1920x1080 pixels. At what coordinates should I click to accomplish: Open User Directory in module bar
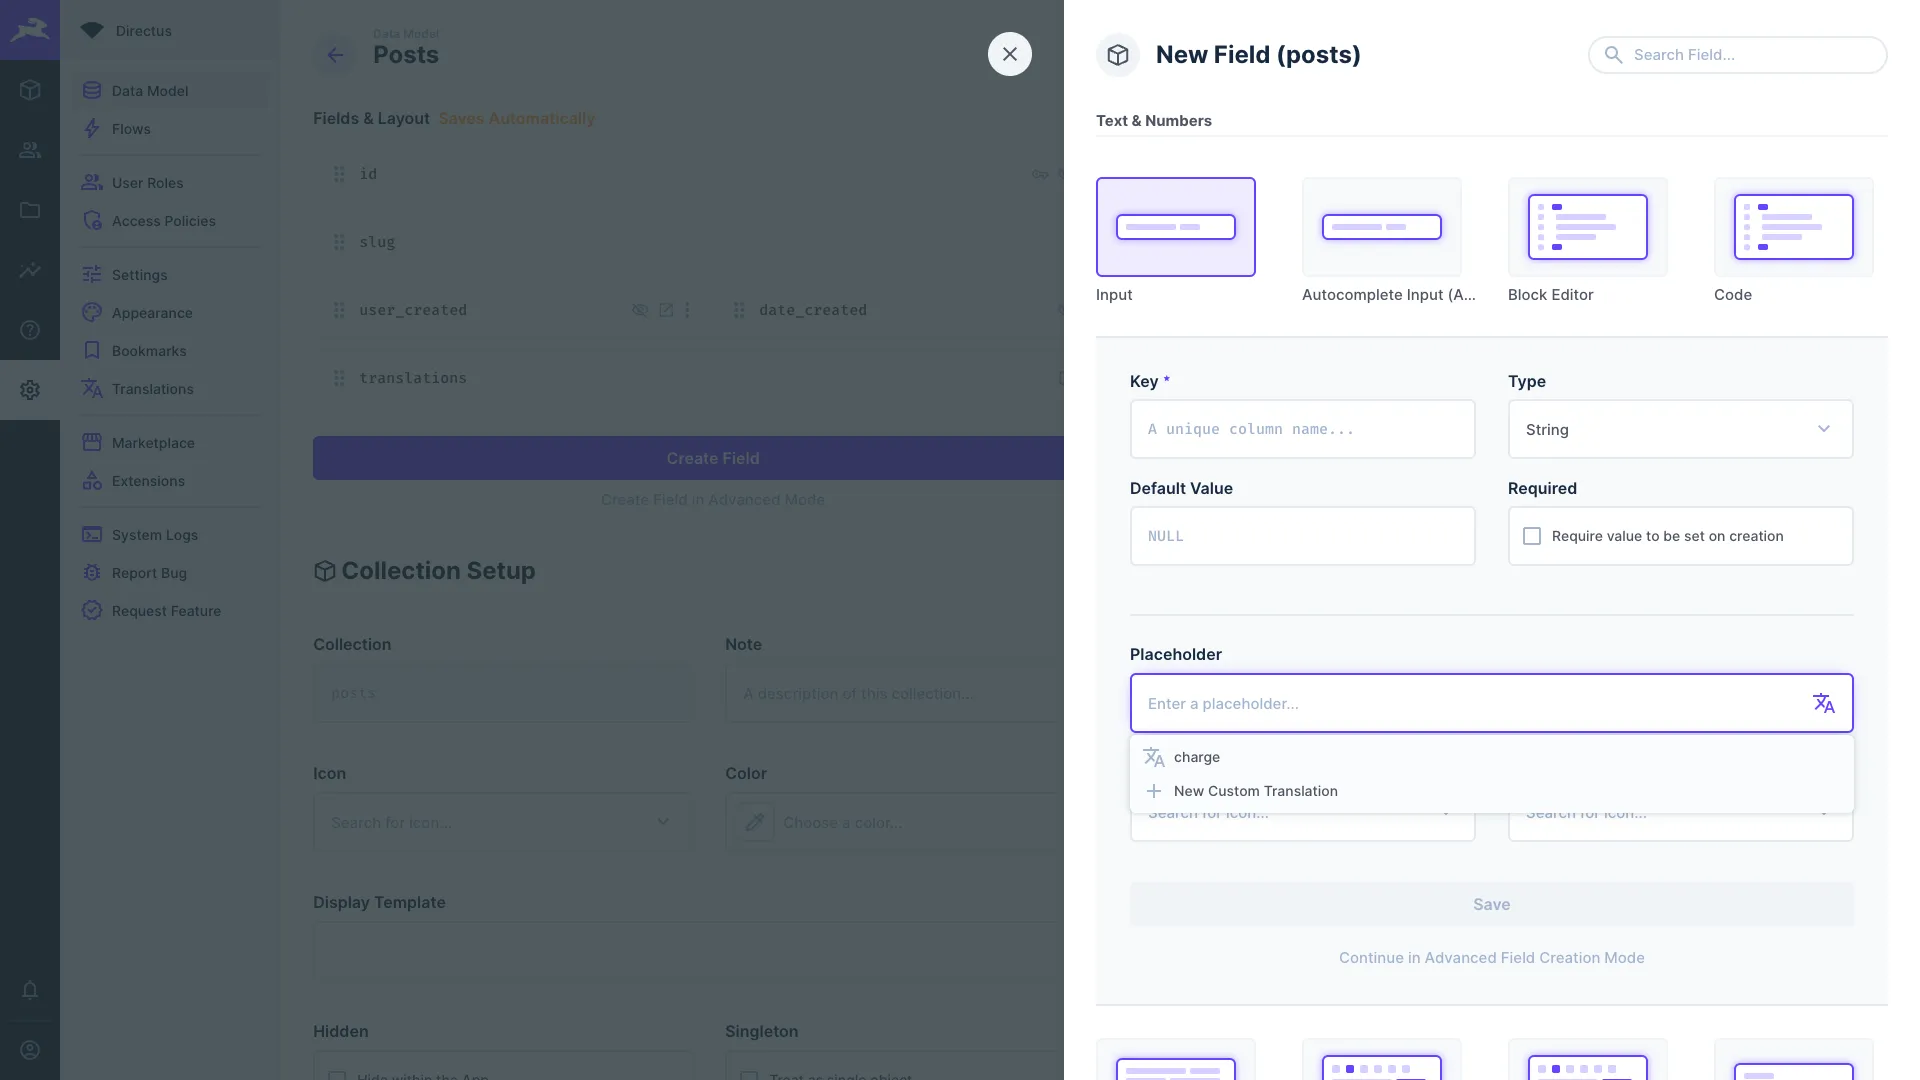pos(30,150)
